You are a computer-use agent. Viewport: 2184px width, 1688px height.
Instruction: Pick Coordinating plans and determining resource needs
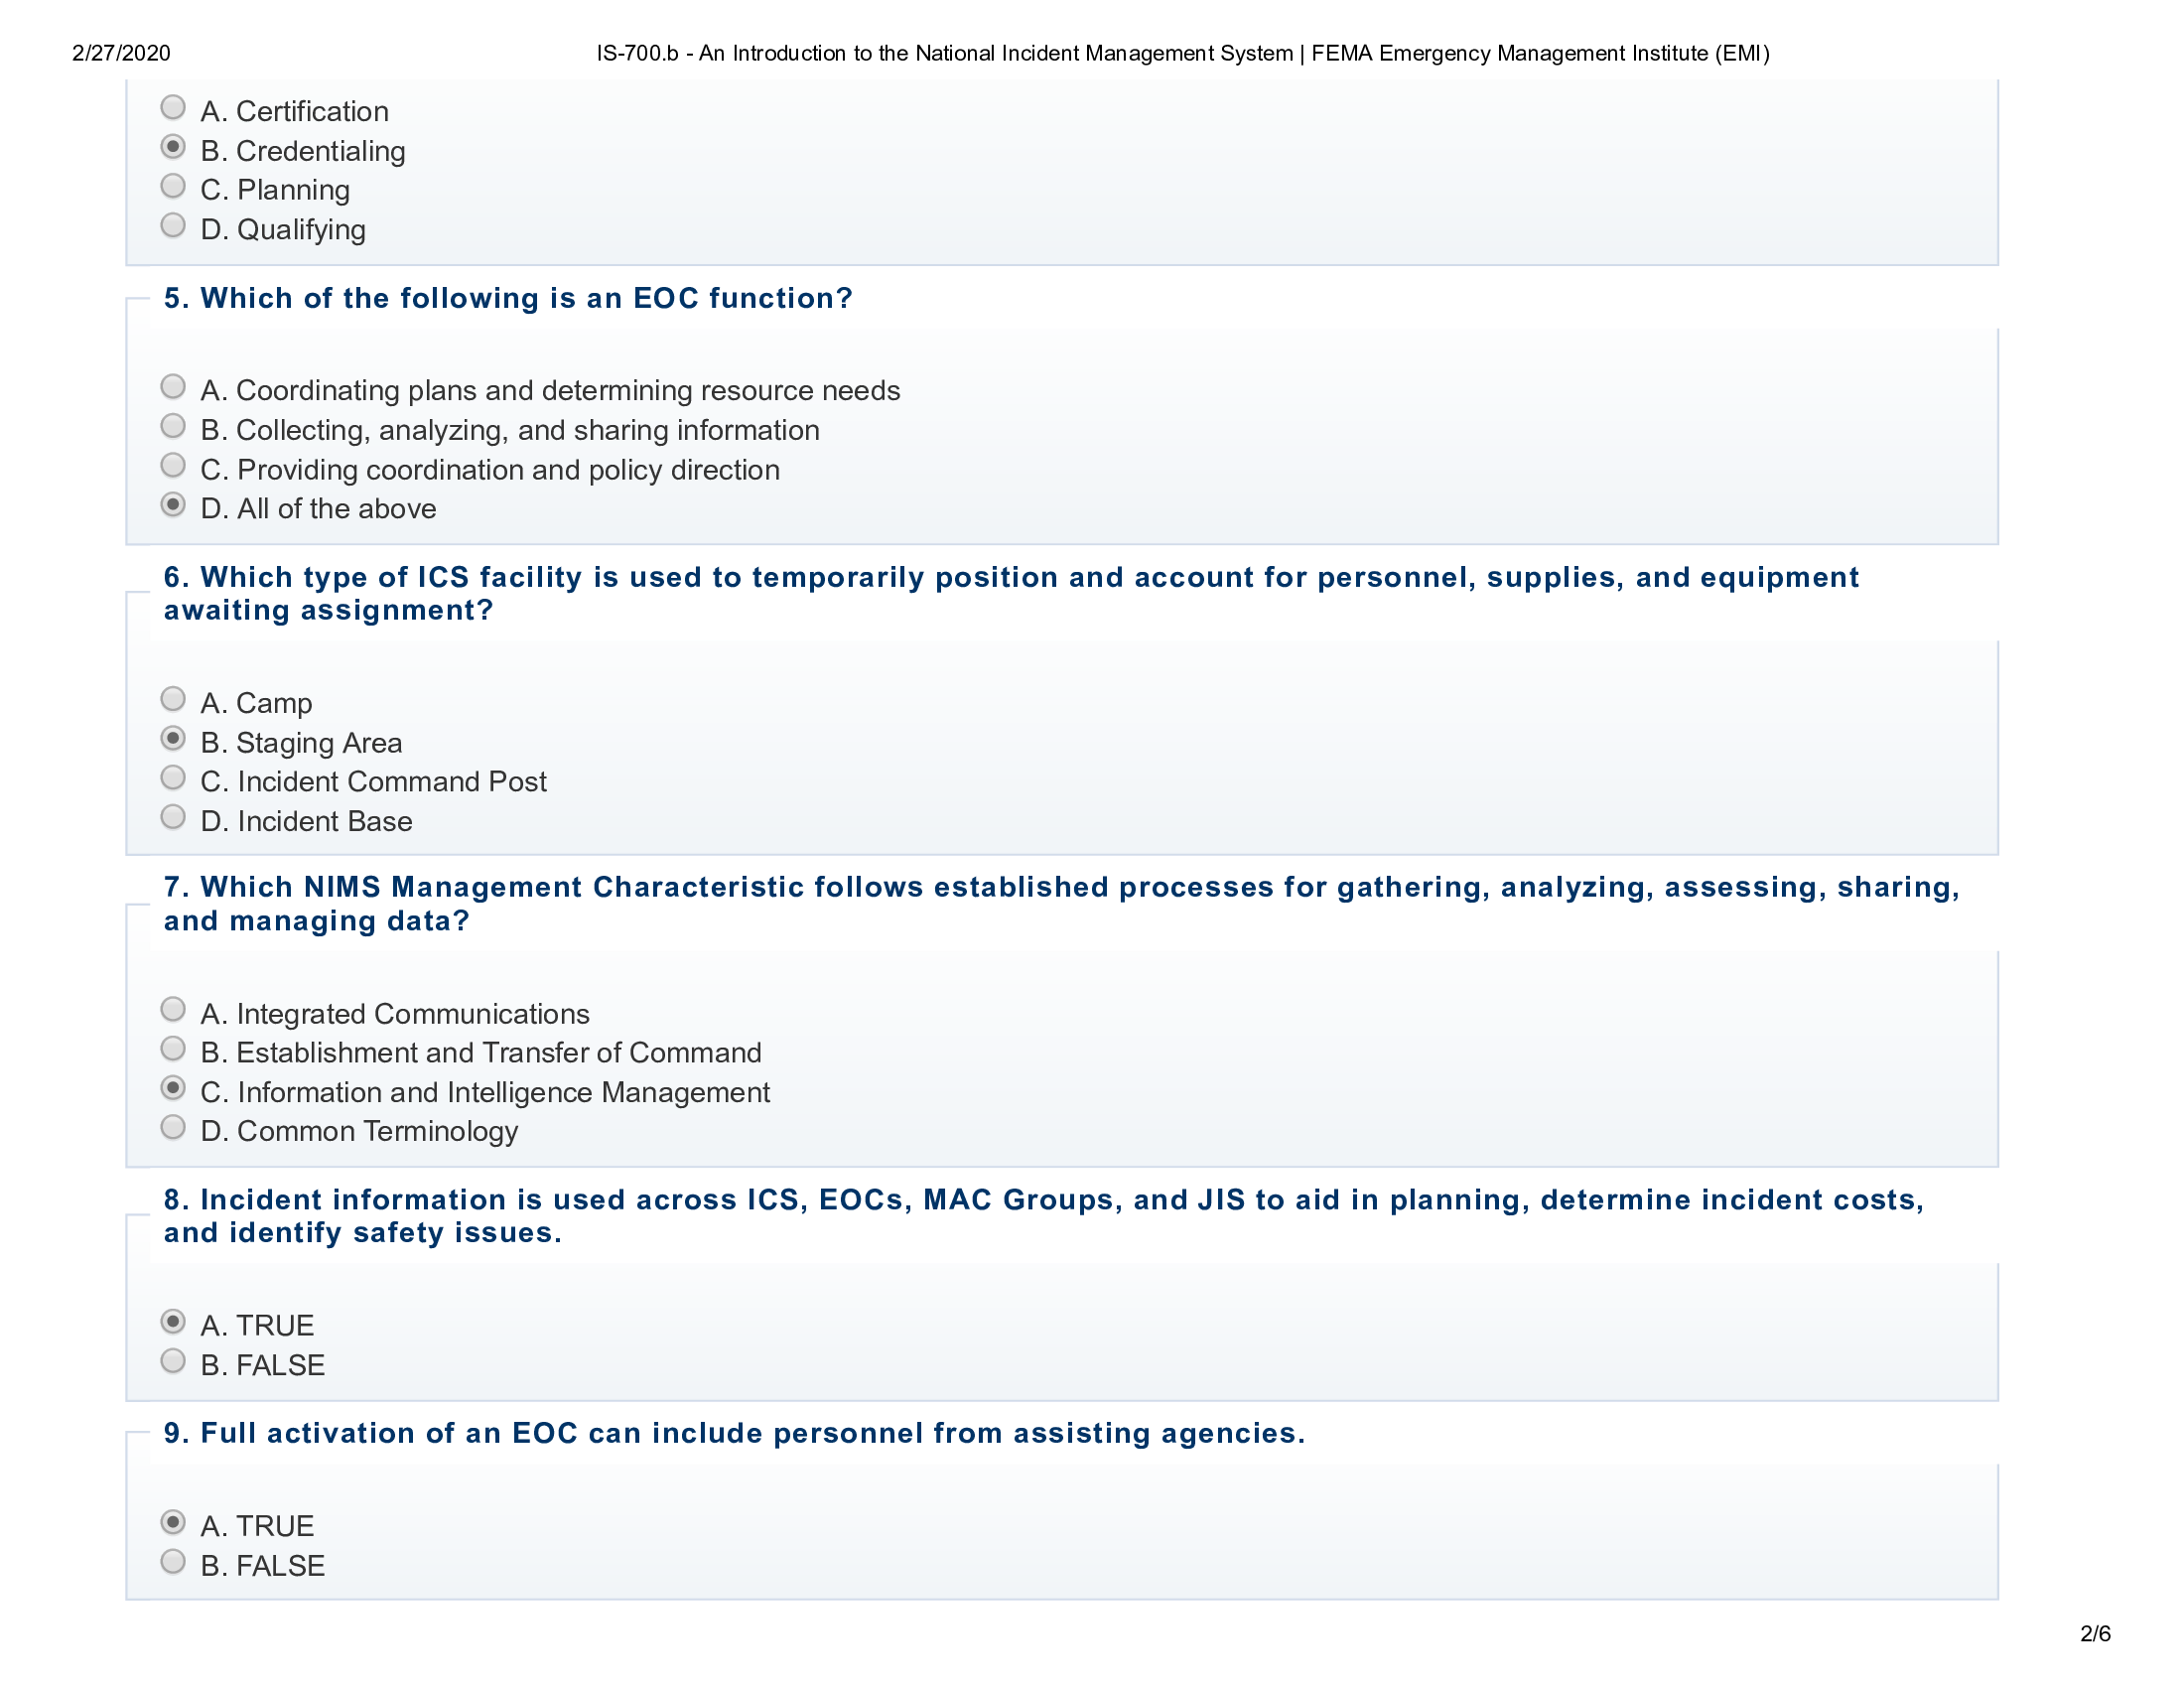point(173,386)
